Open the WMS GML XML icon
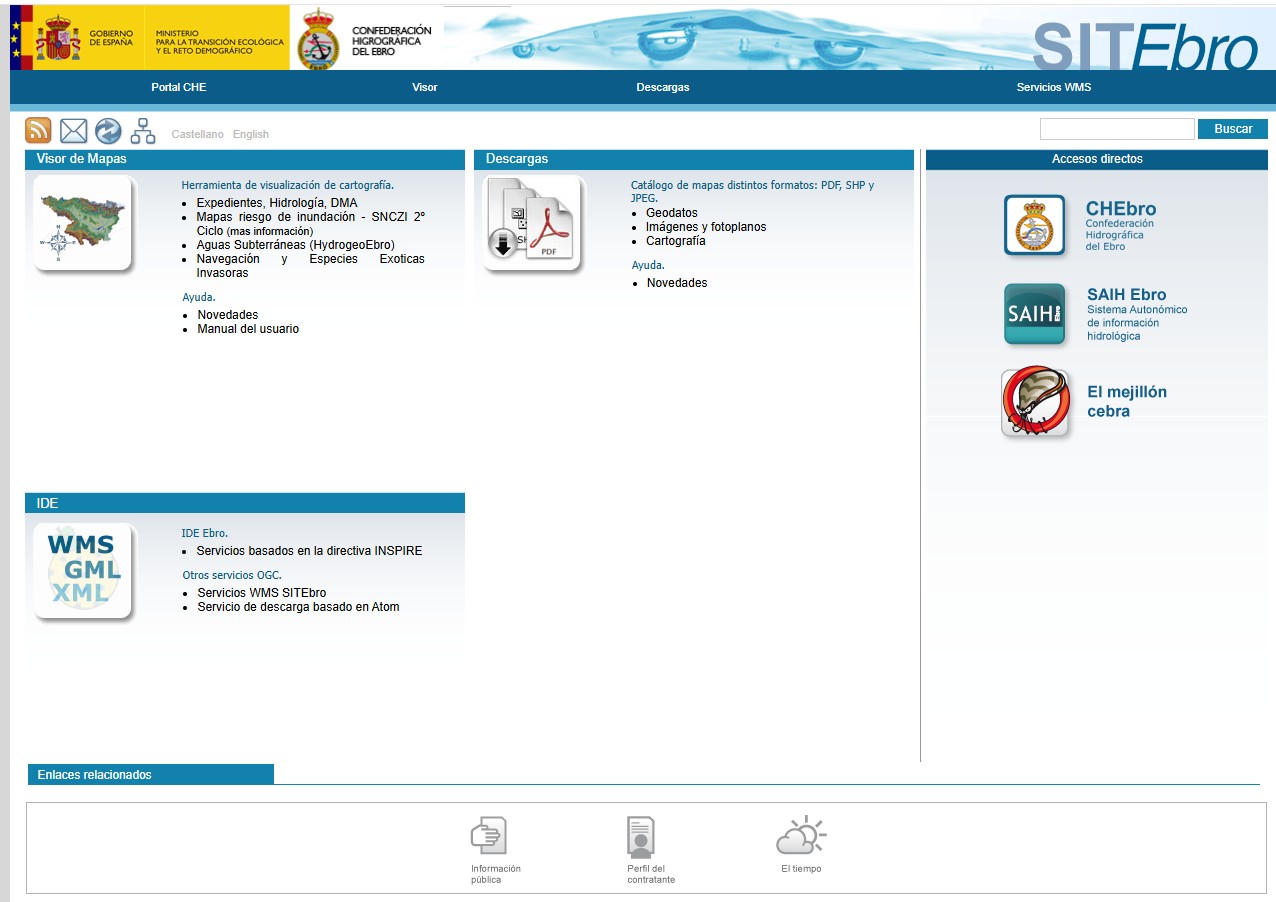The width and height of the screenshot is (1276, 902). point(83,571)
